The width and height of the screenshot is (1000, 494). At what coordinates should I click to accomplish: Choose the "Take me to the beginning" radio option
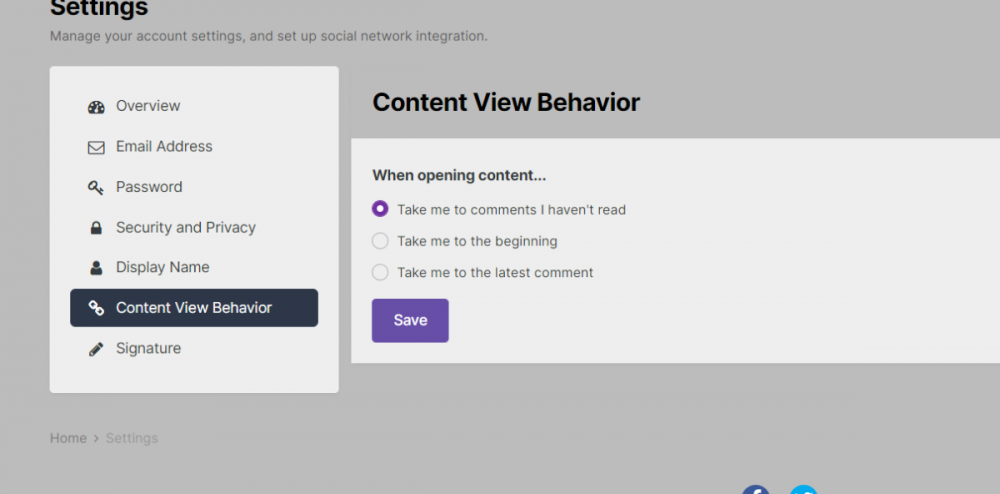click(x=380, y=241)
